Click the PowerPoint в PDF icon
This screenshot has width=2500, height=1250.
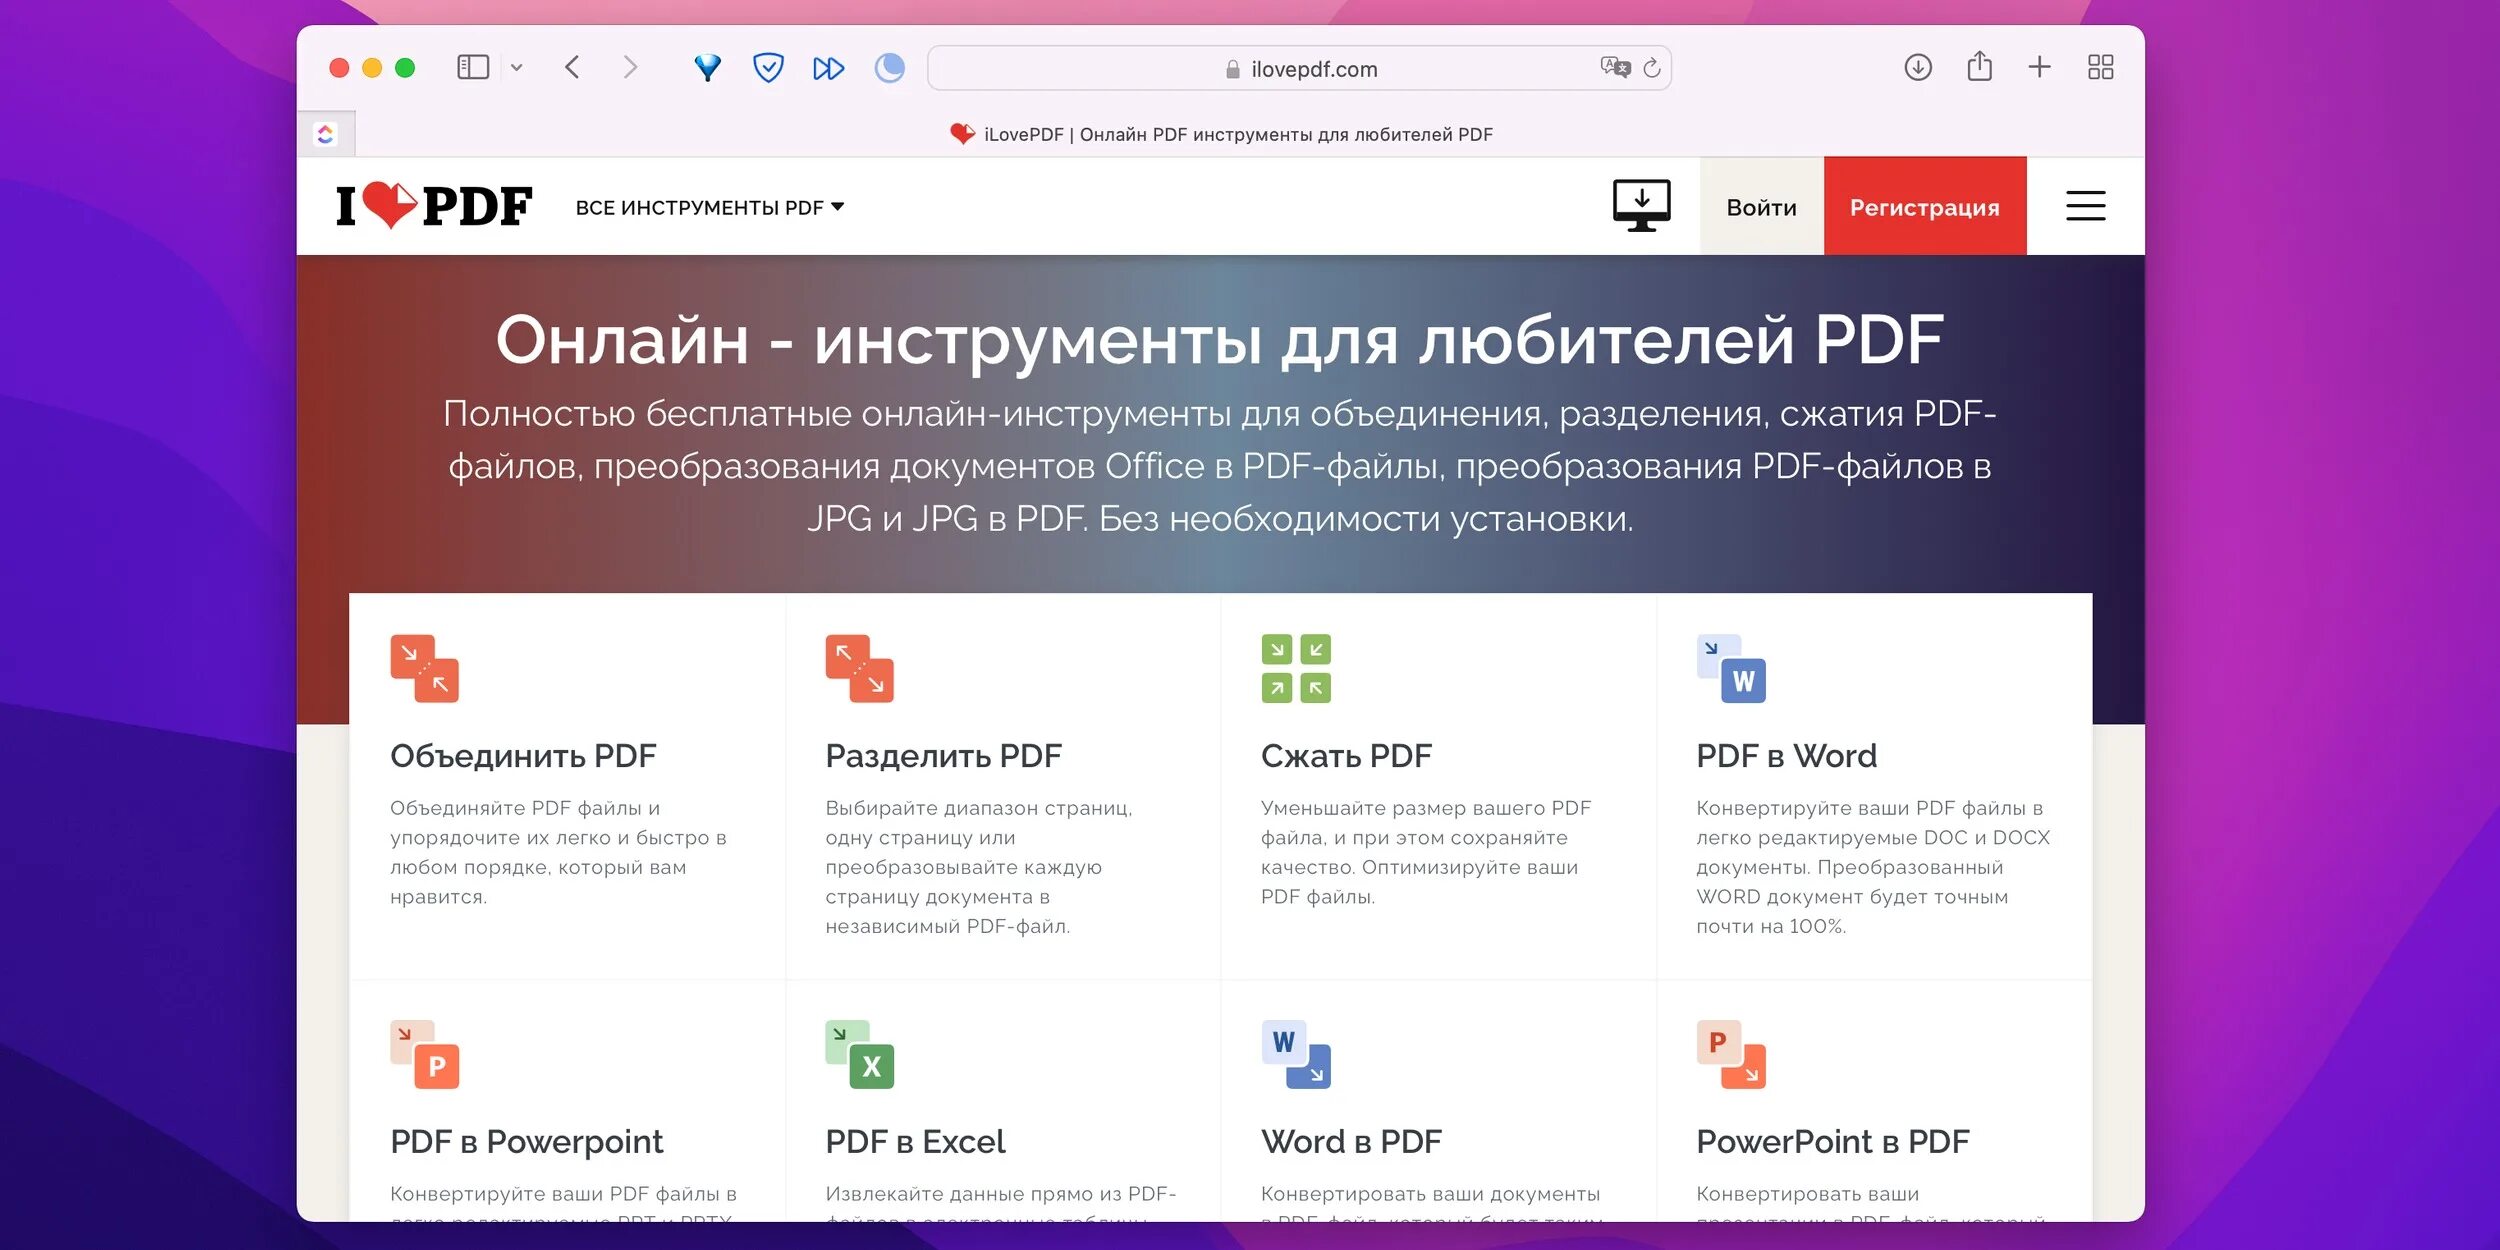[x=1731, y=1054]
